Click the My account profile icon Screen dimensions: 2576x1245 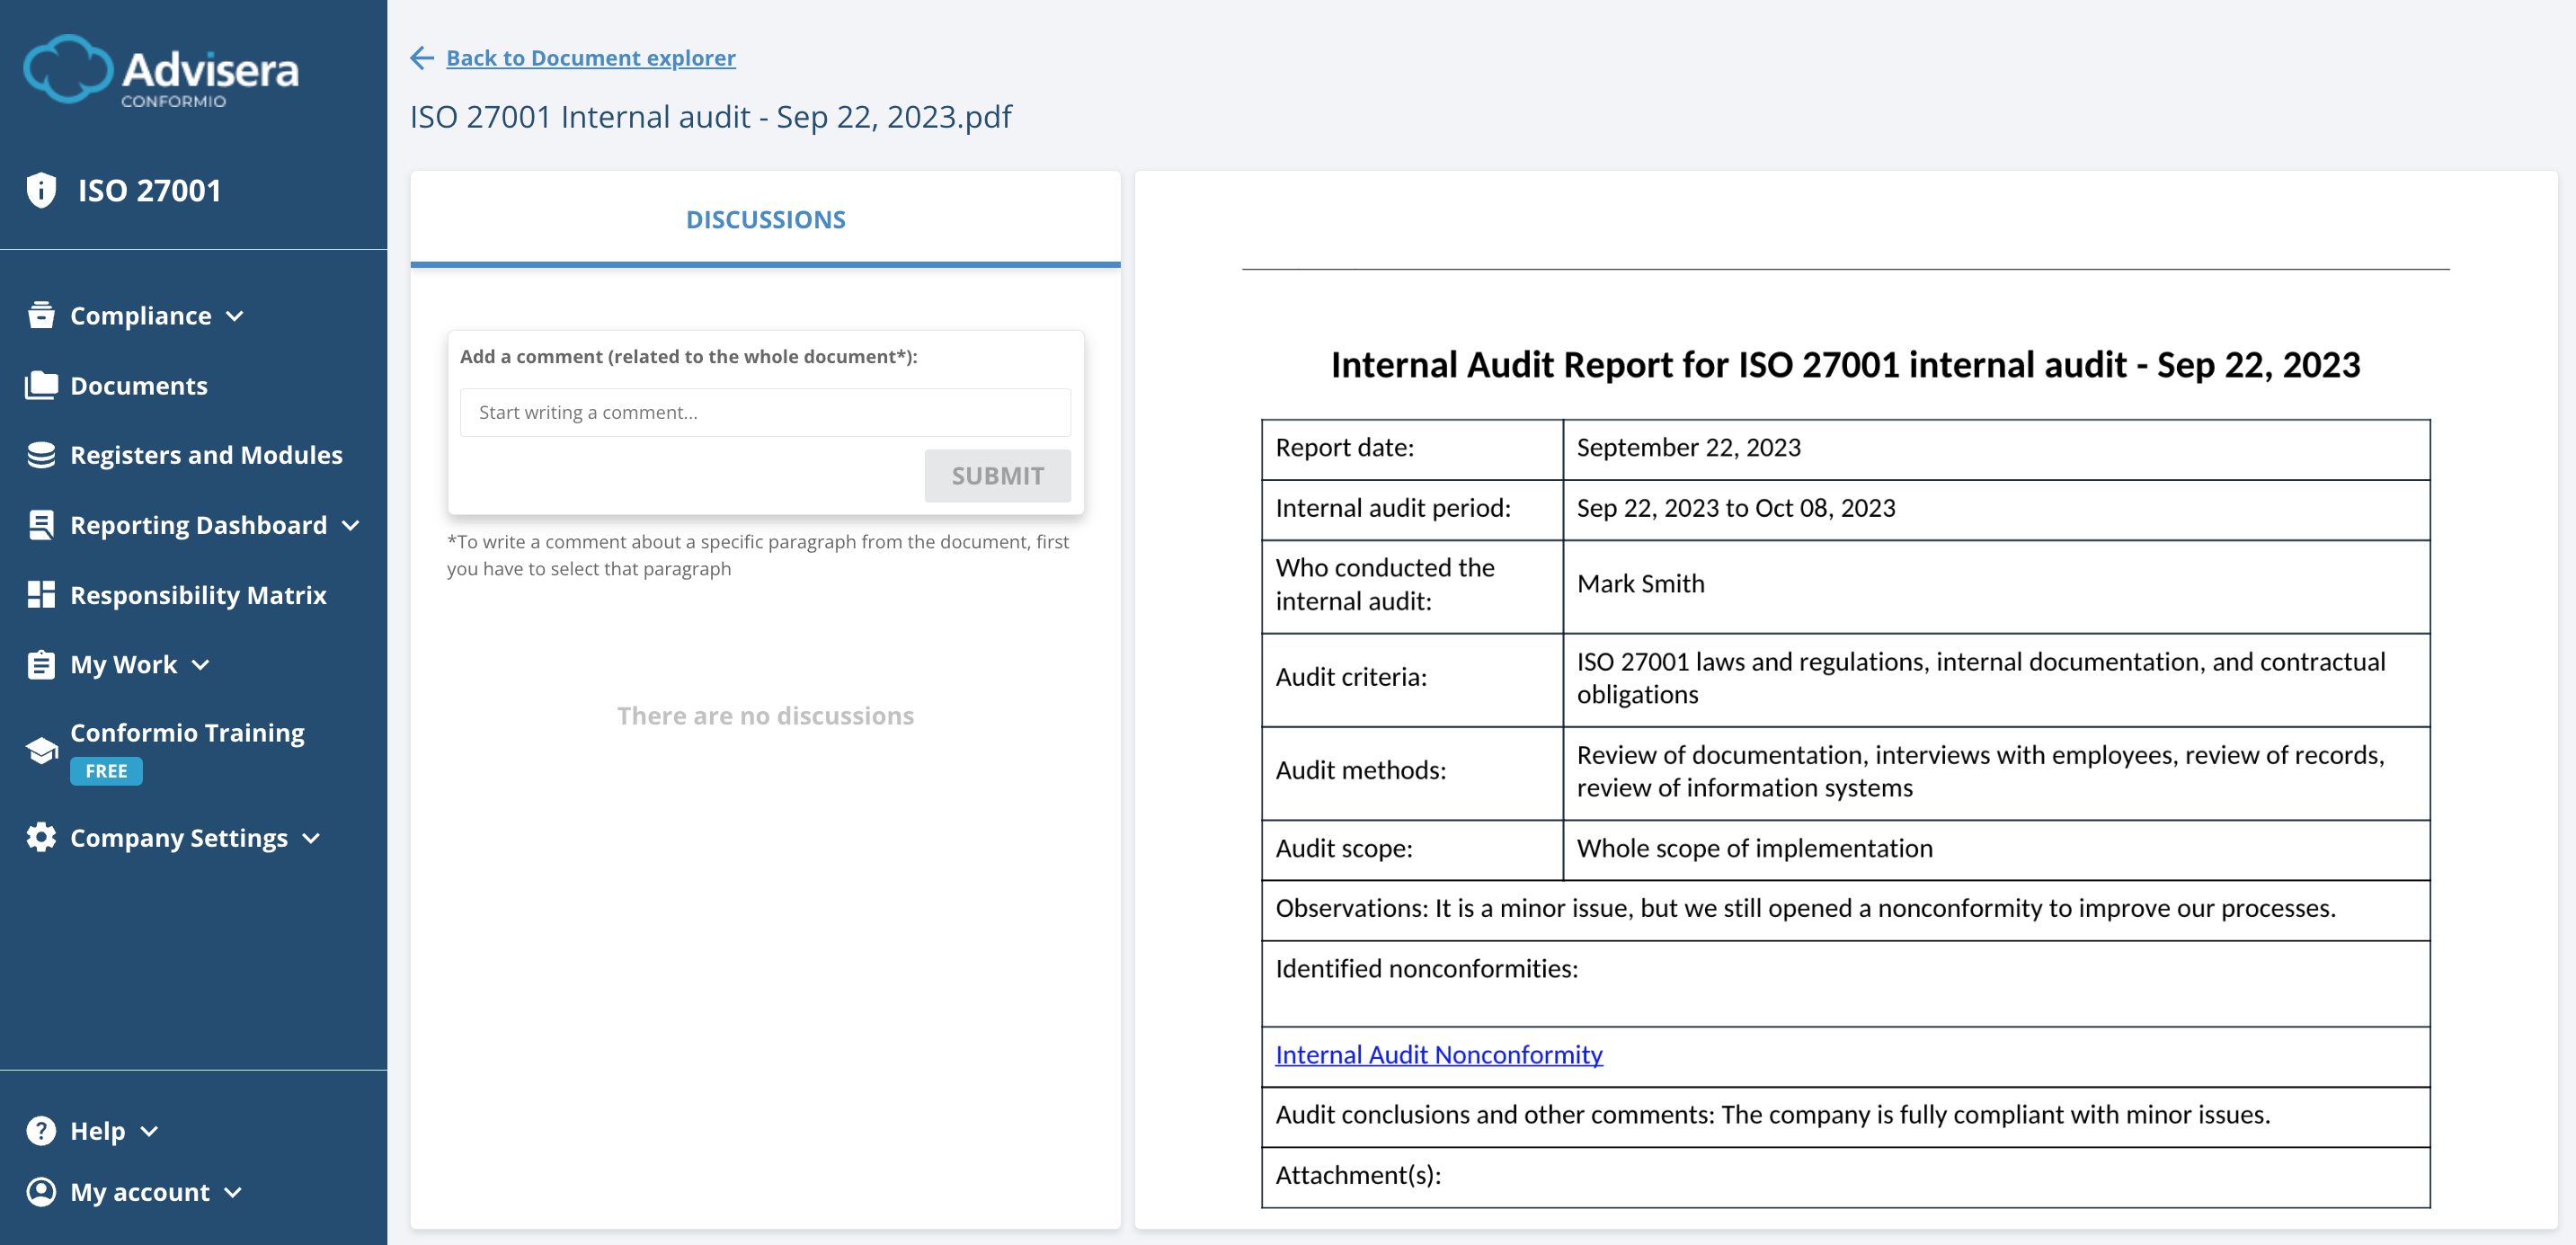coord(41,1191)
